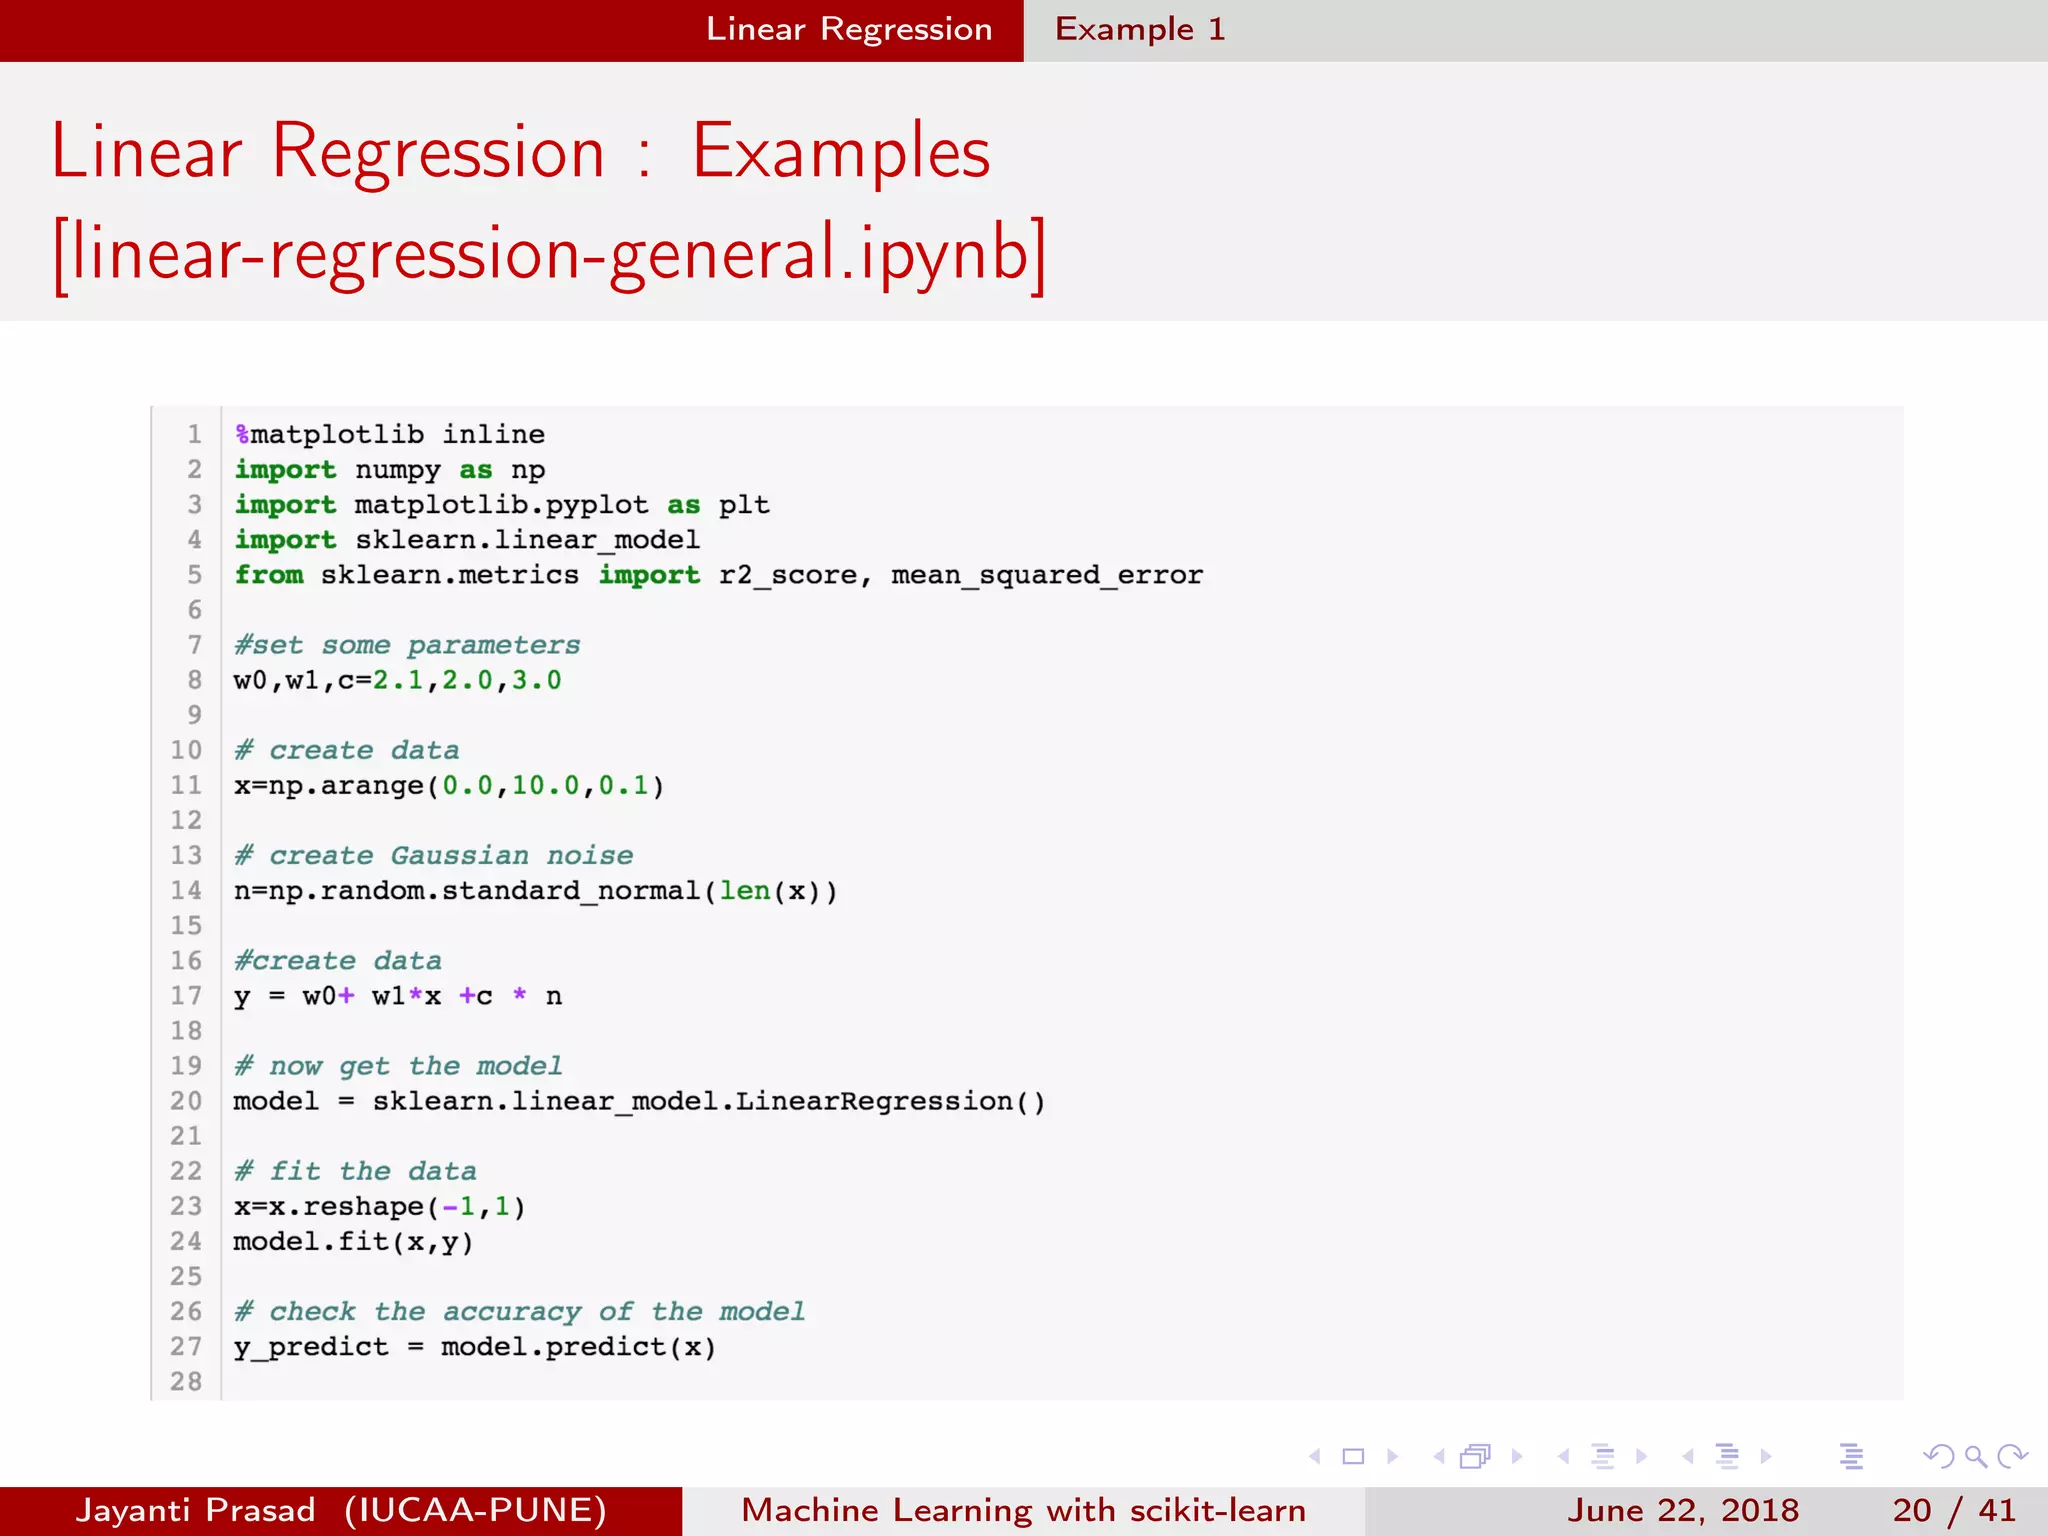This screenshot has height=1536, width=2048.
Task: Click comment '#create data' on line 16
Action: [338, 960]
